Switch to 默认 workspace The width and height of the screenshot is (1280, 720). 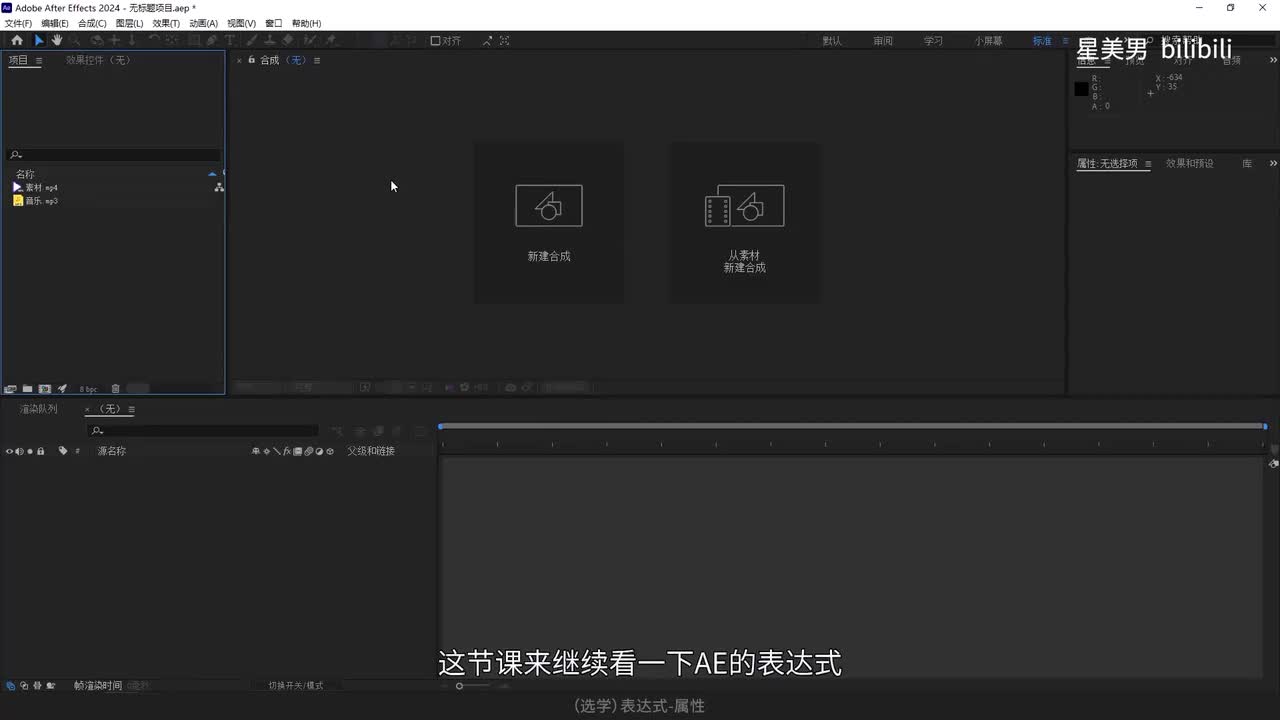(832, 41)
